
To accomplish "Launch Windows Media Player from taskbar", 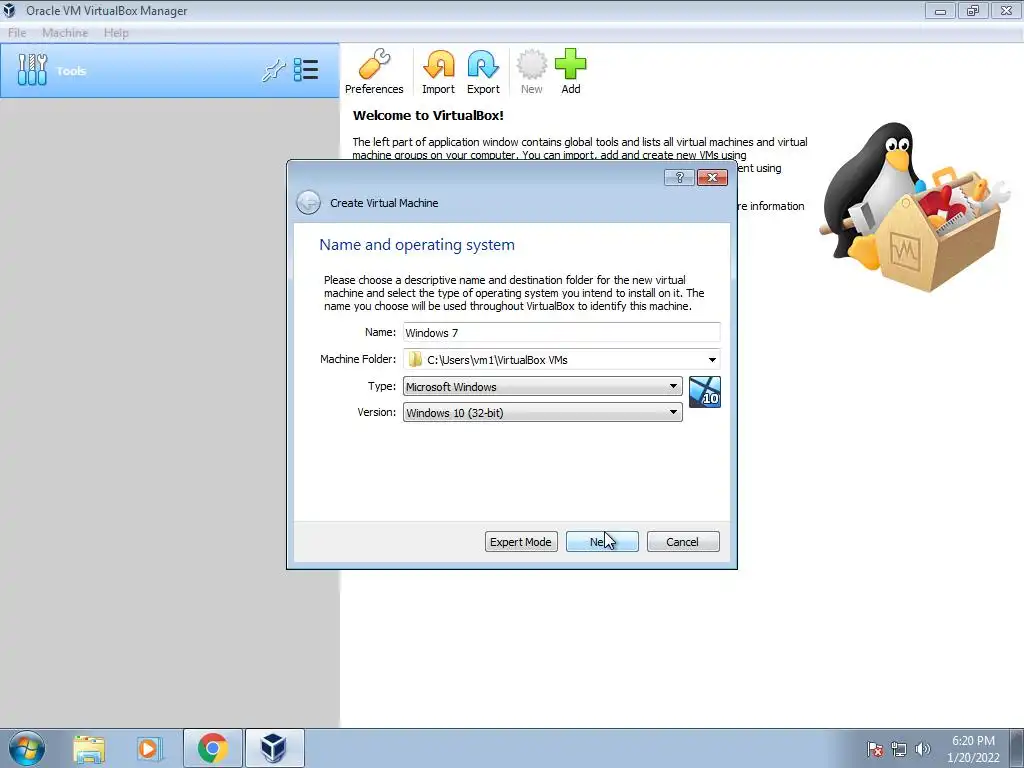I will pyautogui.click(x=150, y=748).
